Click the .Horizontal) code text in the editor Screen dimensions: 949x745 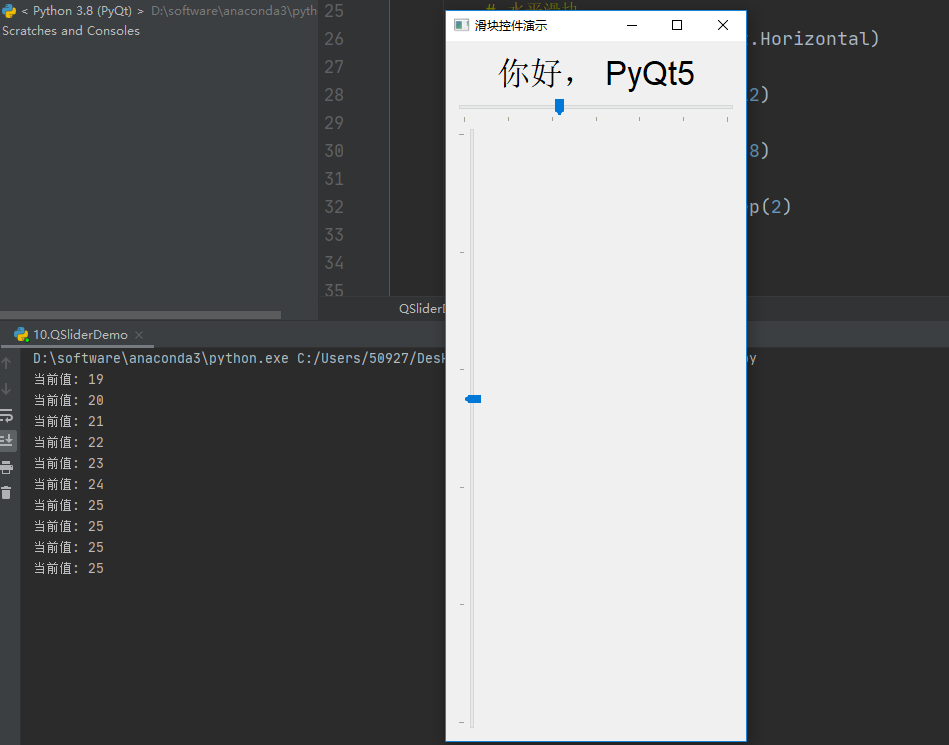(813, 39)
